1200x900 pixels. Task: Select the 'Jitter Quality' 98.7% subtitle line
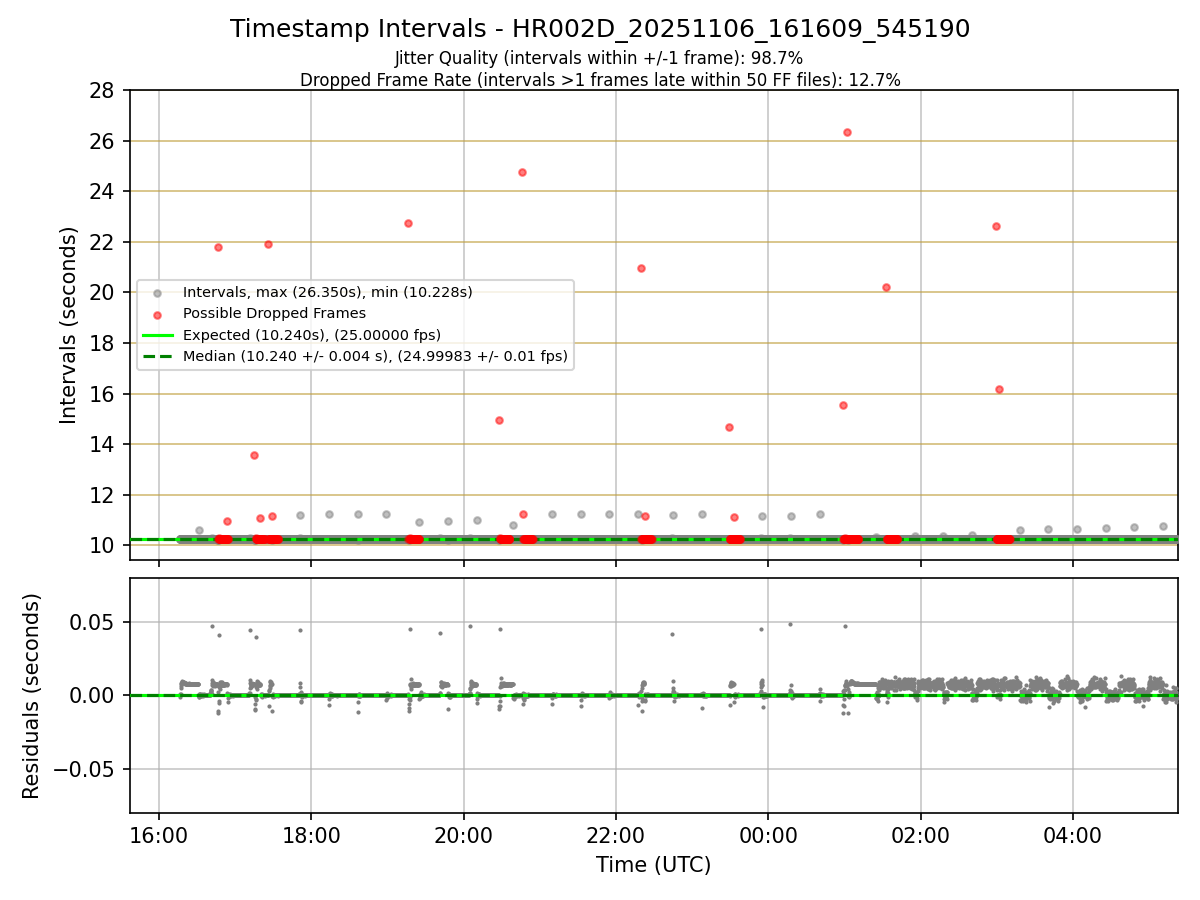599,59
